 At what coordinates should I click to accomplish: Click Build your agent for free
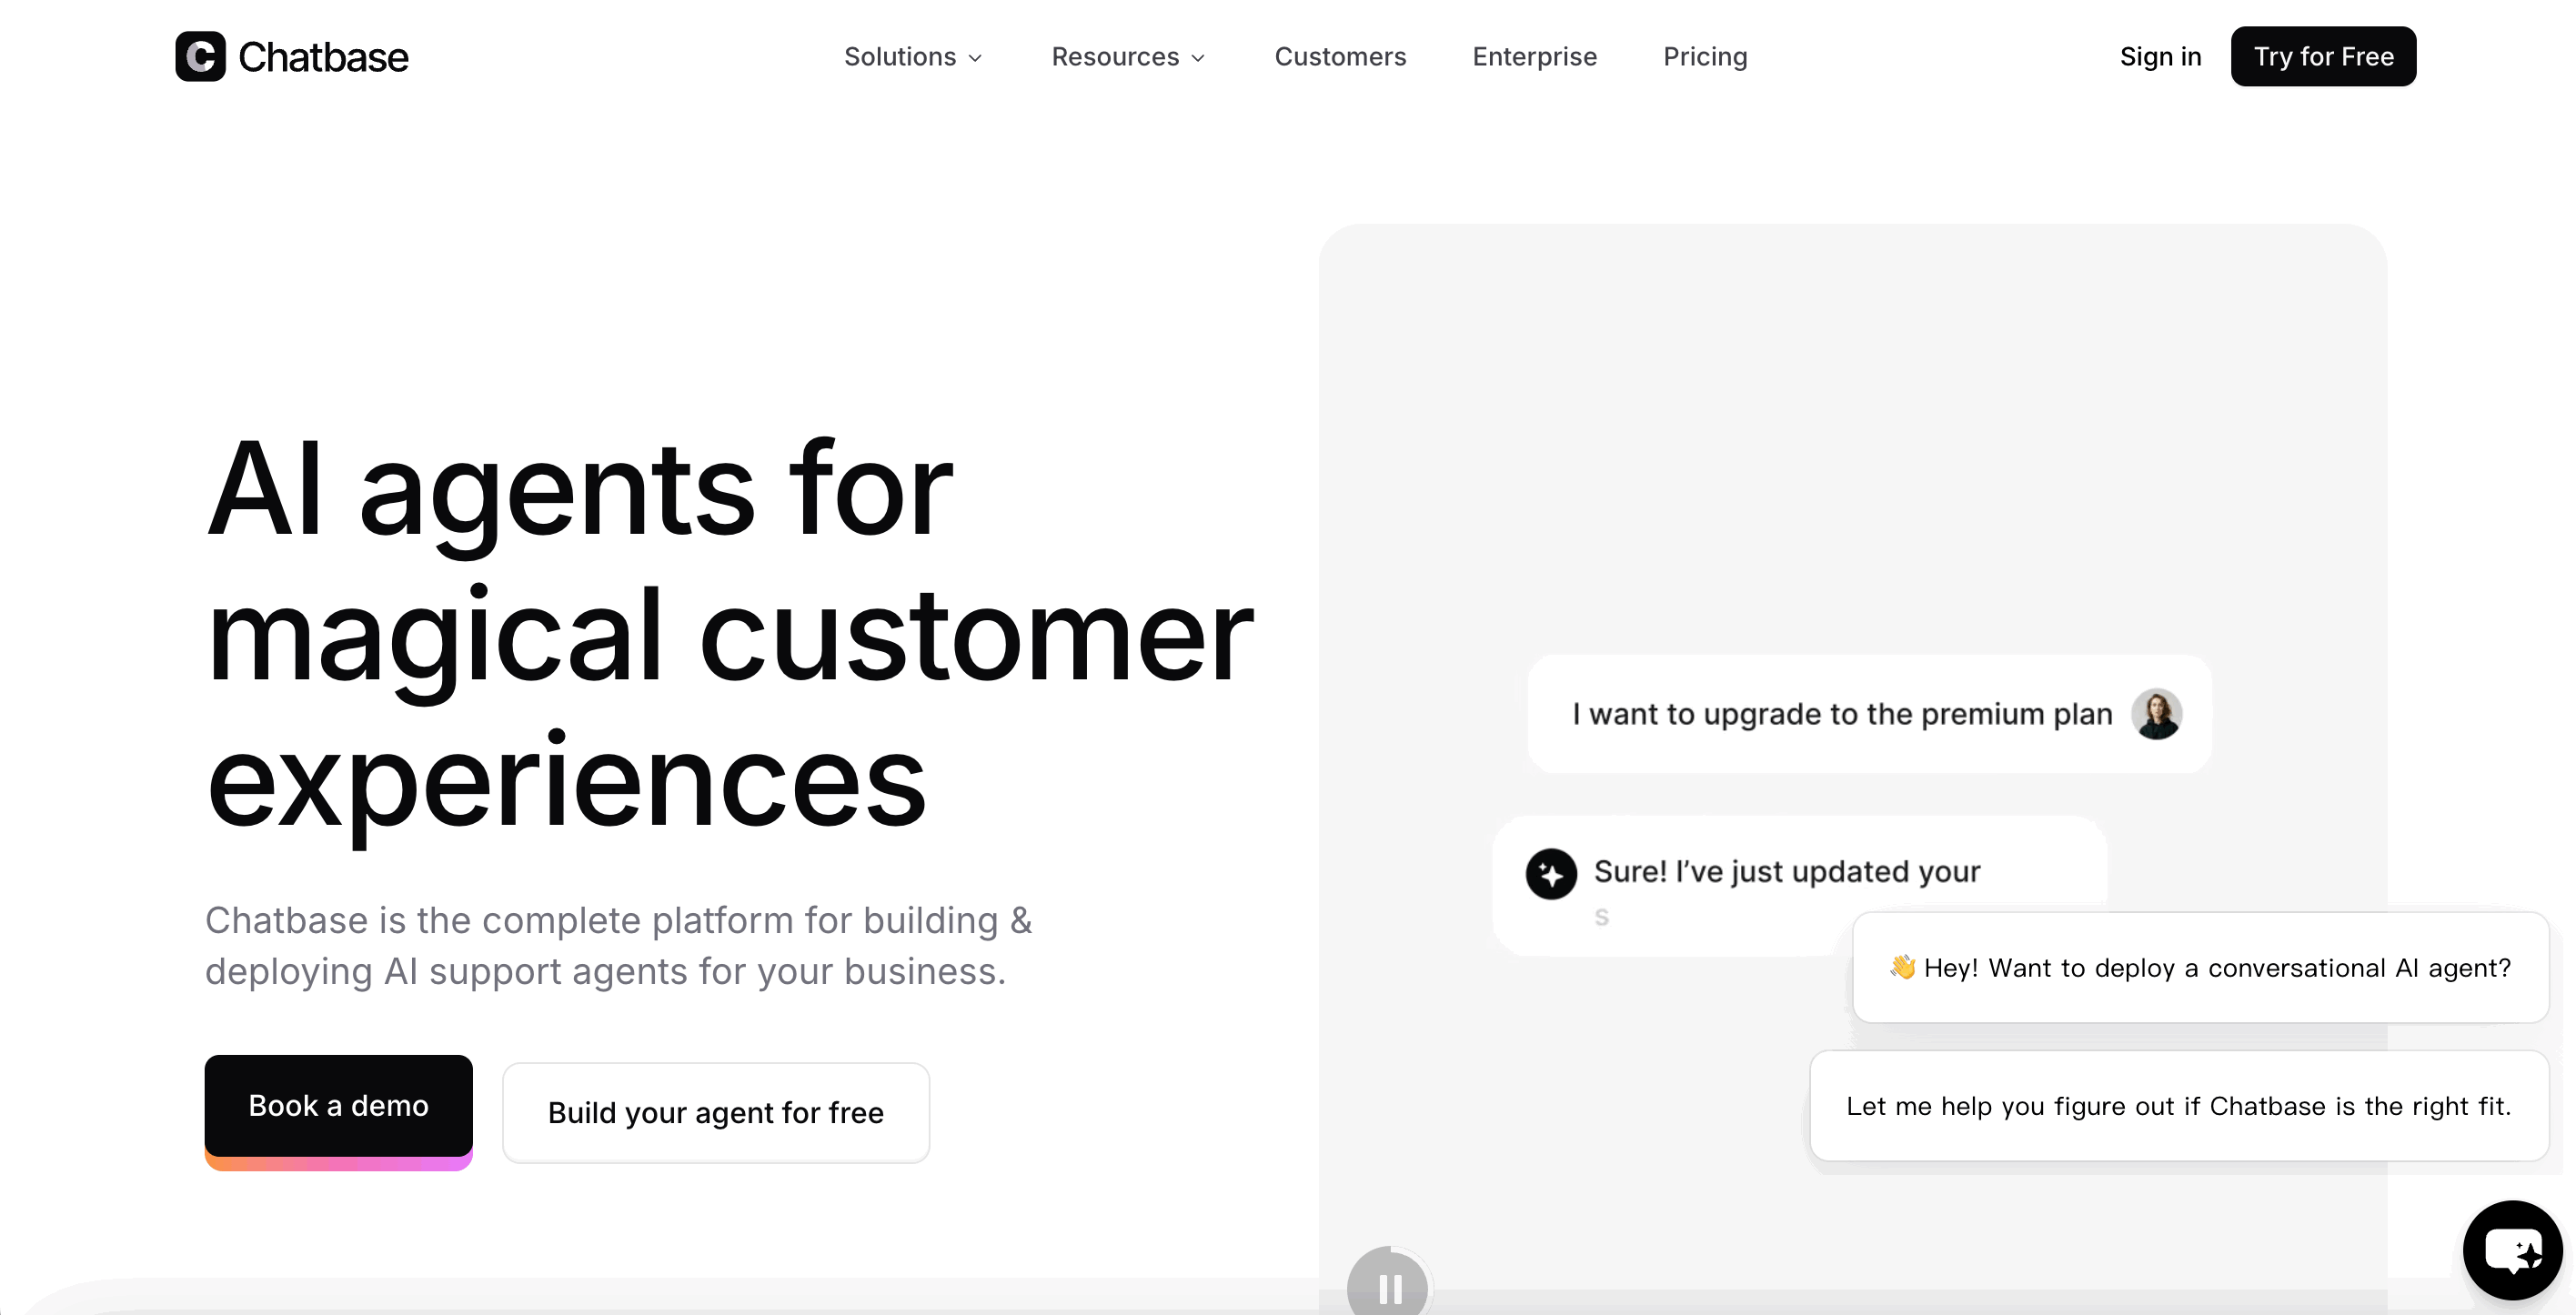[716, 1112]
